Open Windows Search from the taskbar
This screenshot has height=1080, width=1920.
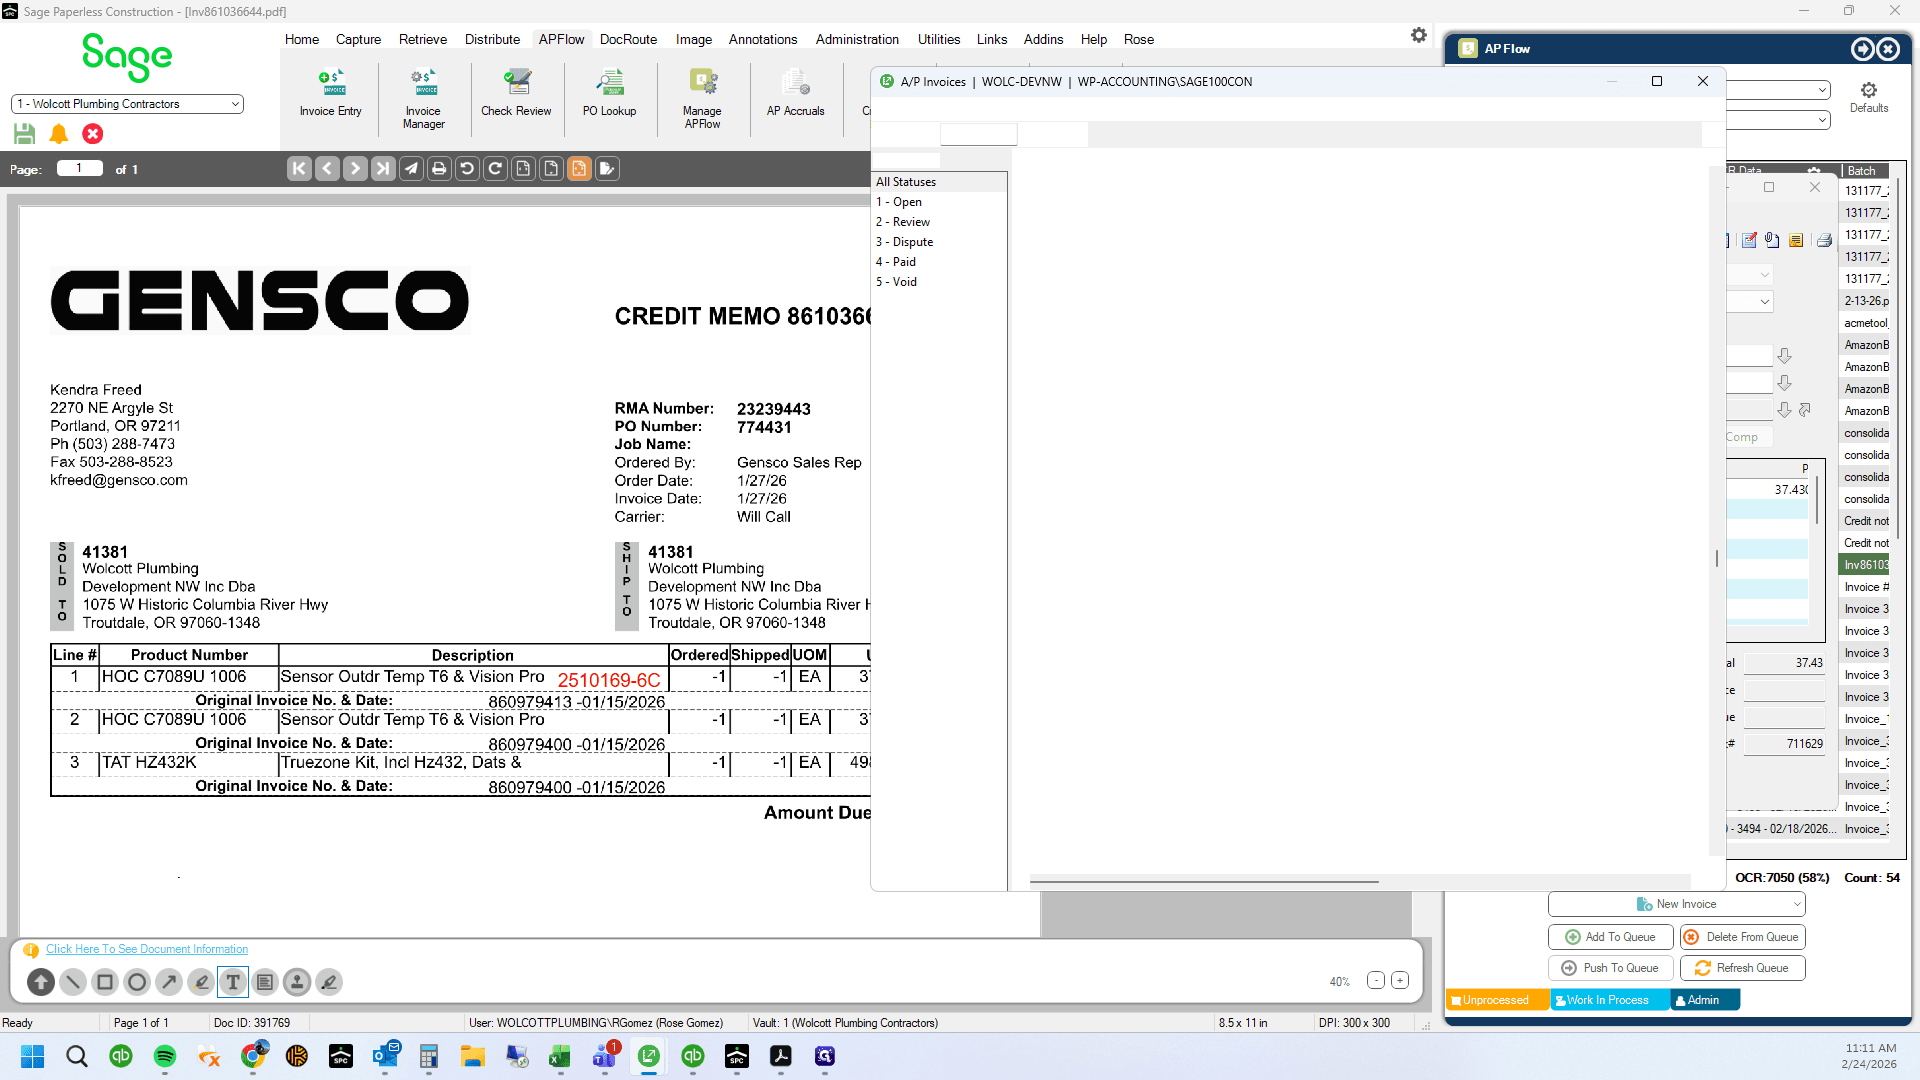(x=77, y=1056)
